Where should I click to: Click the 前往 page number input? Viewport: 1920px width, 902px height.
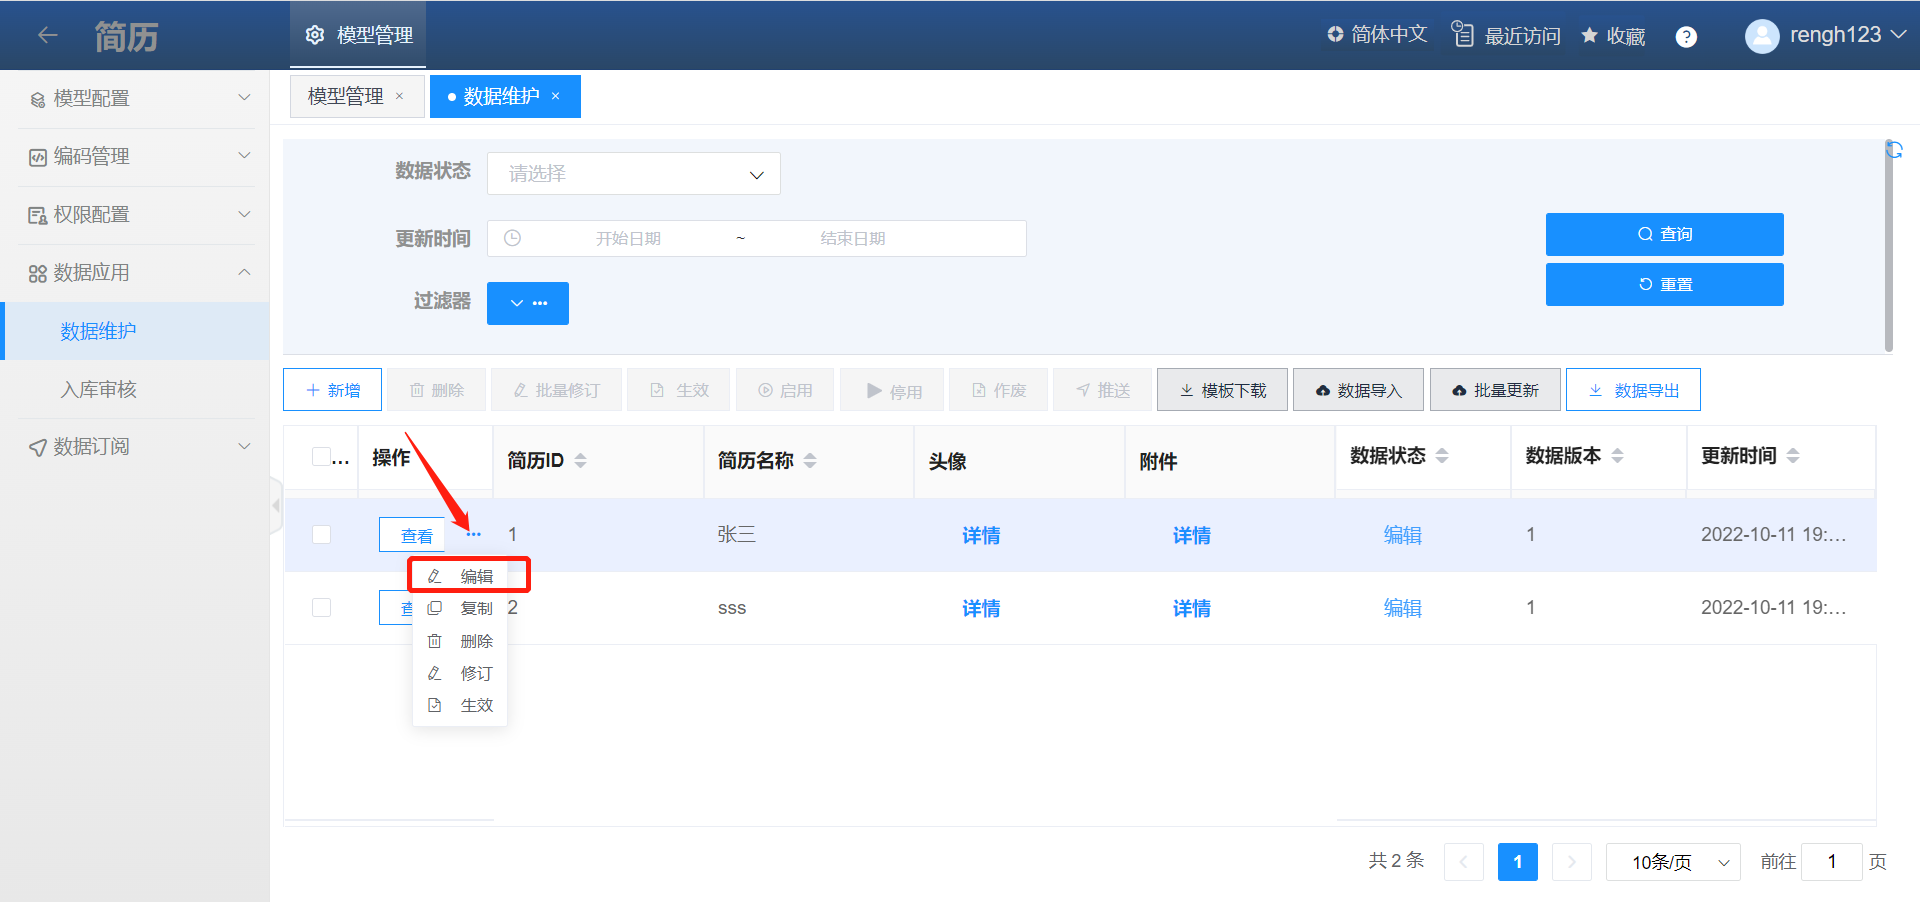1831,862
